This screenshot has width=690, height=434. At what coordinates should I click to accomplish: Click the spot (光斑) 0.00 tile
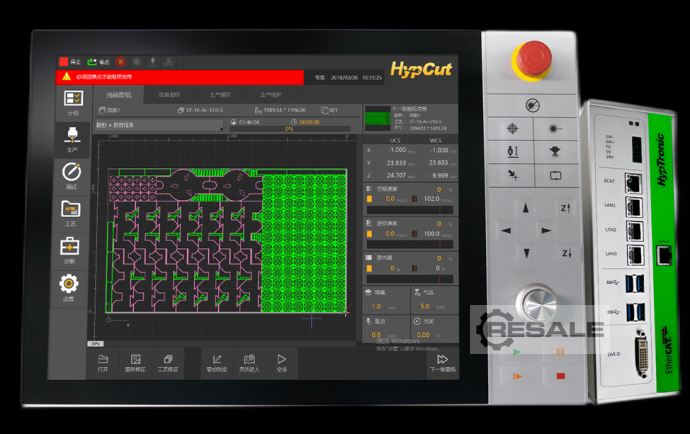point(434,328)
